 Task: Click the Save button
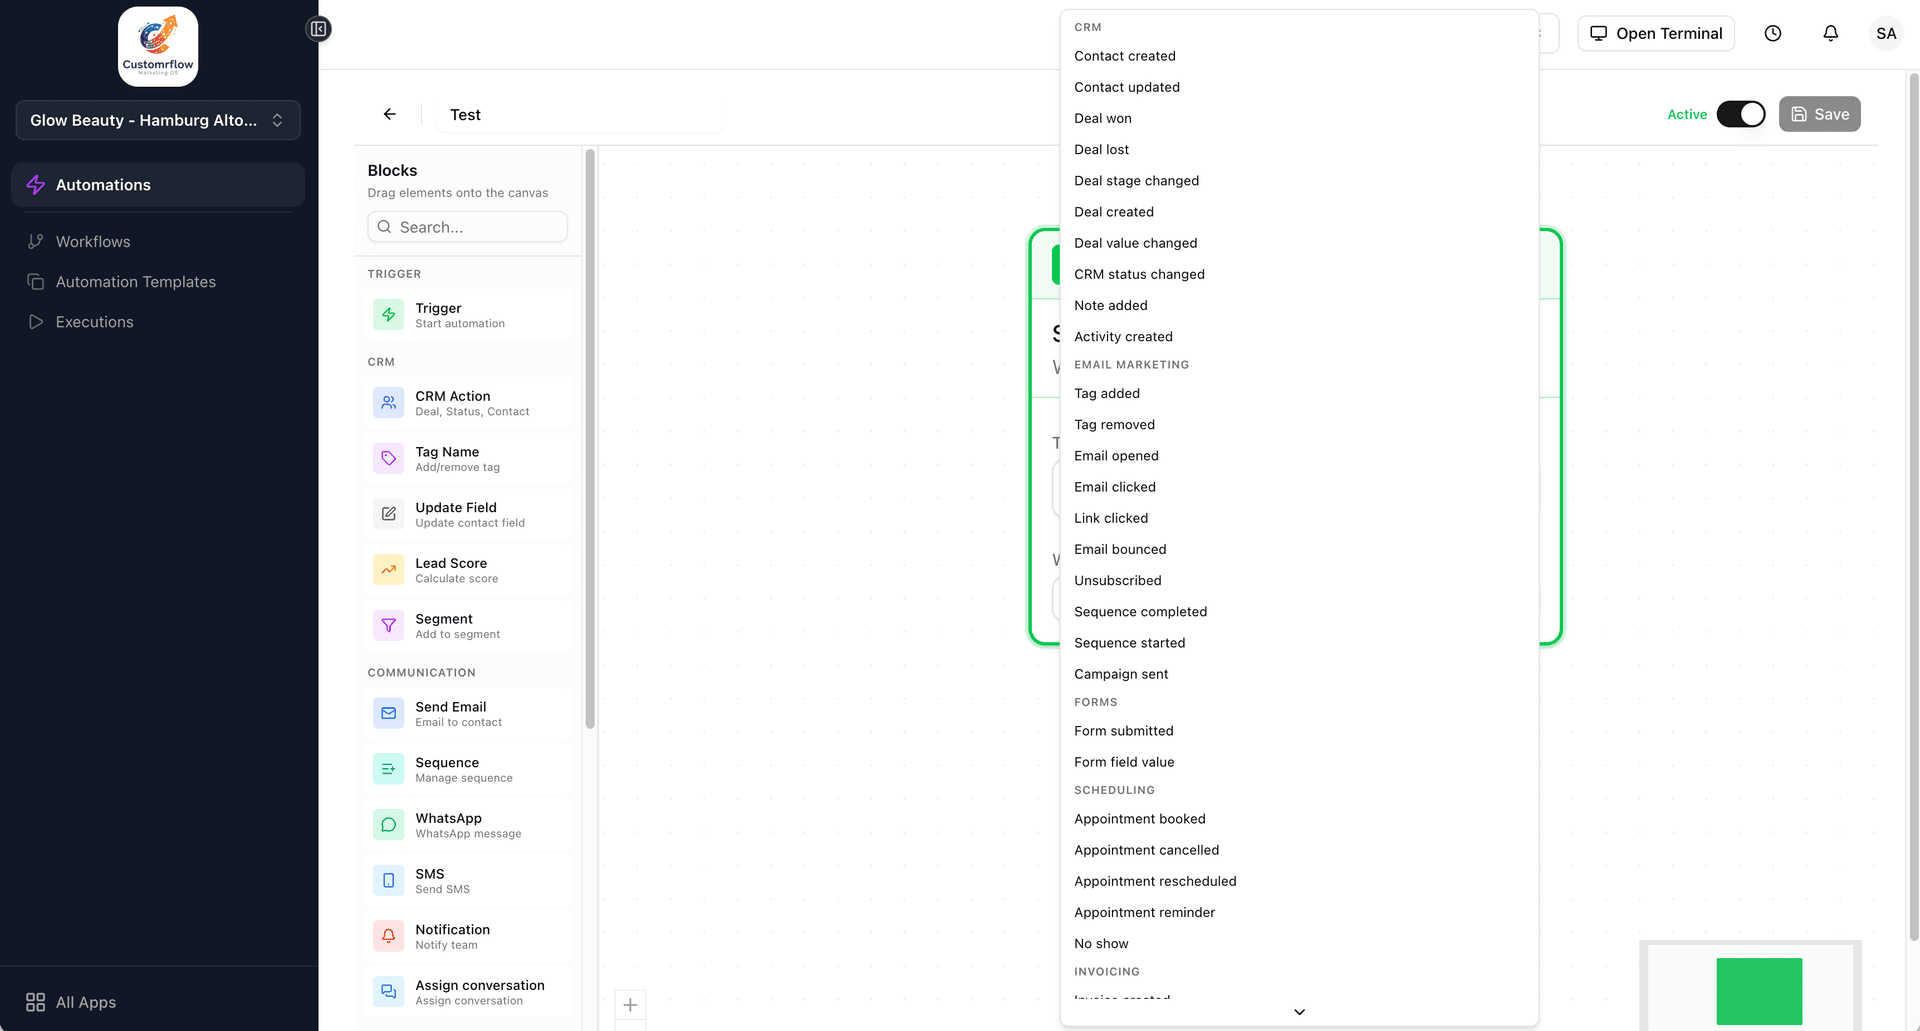coord(1819,114)
